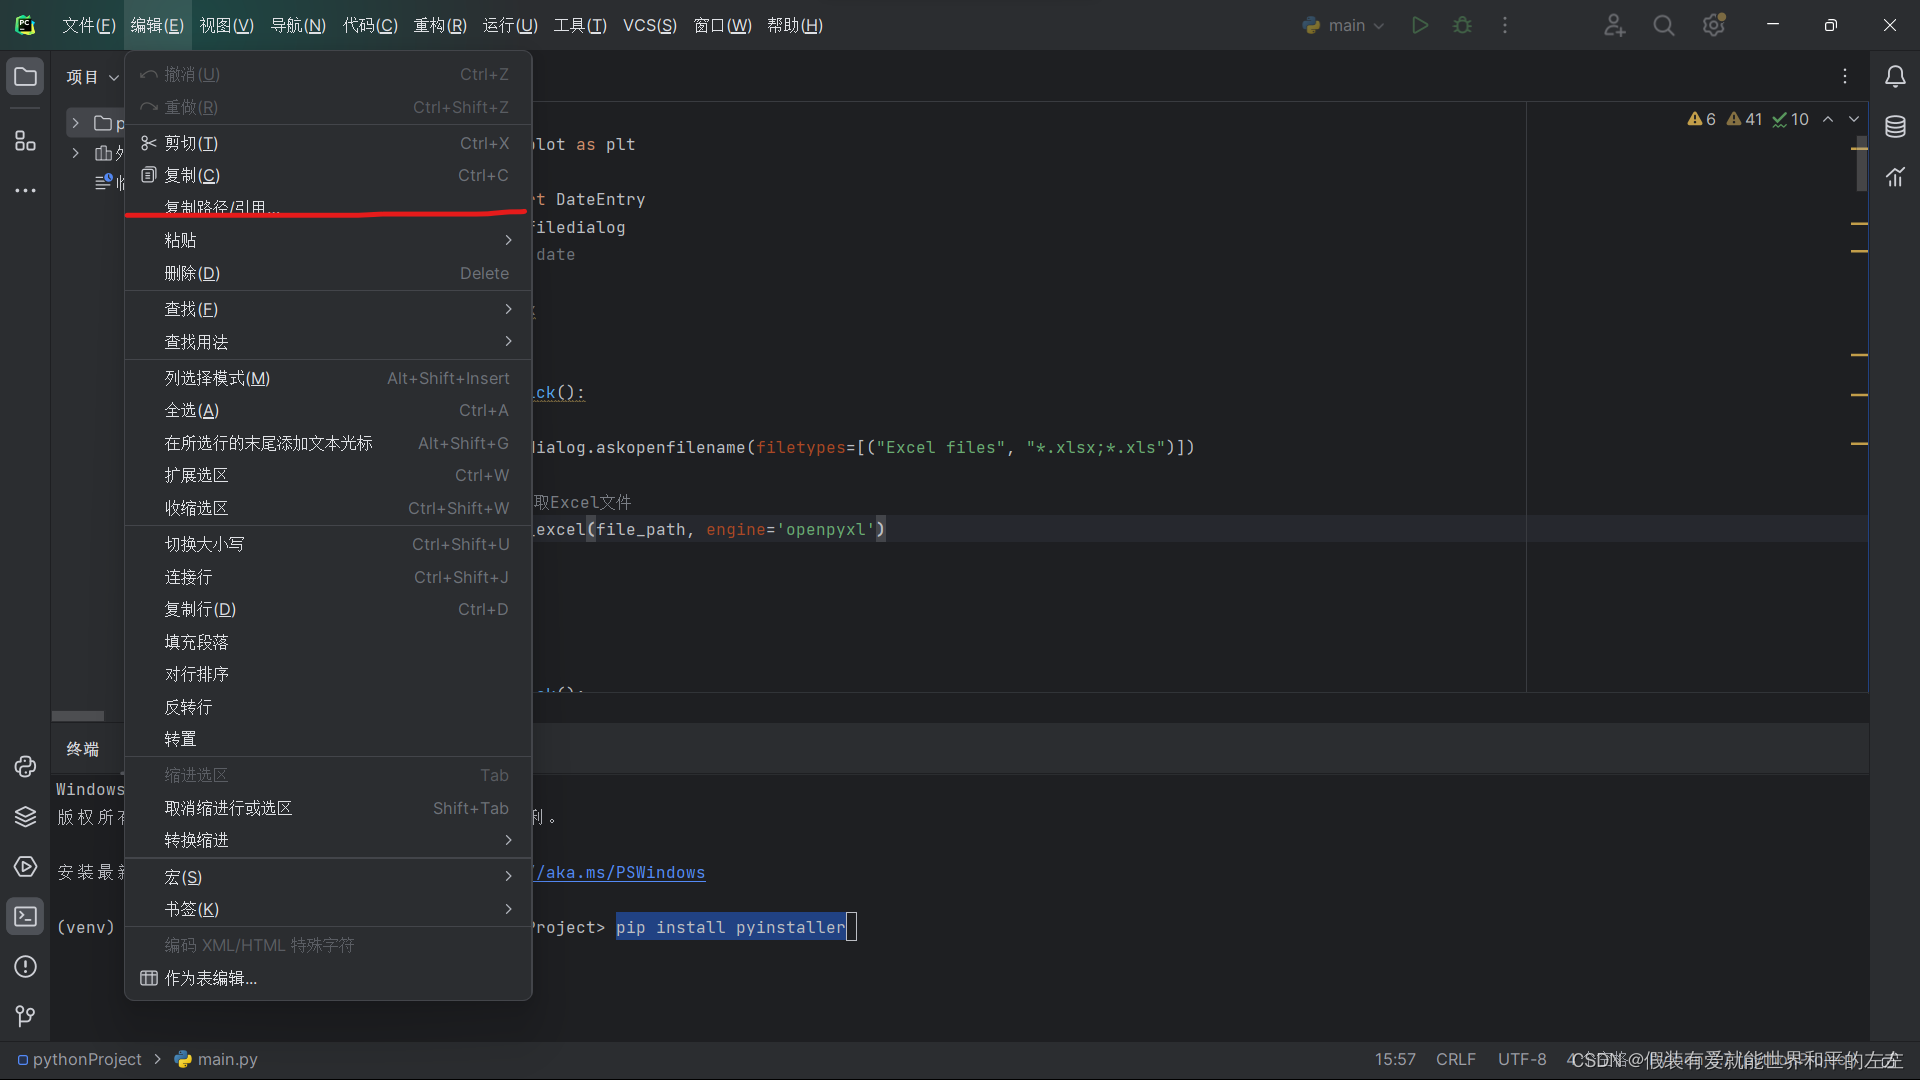Choose 剪切(T) from the edit menu
This screenshot has height=1080, width=1920.
click(328, 143)
